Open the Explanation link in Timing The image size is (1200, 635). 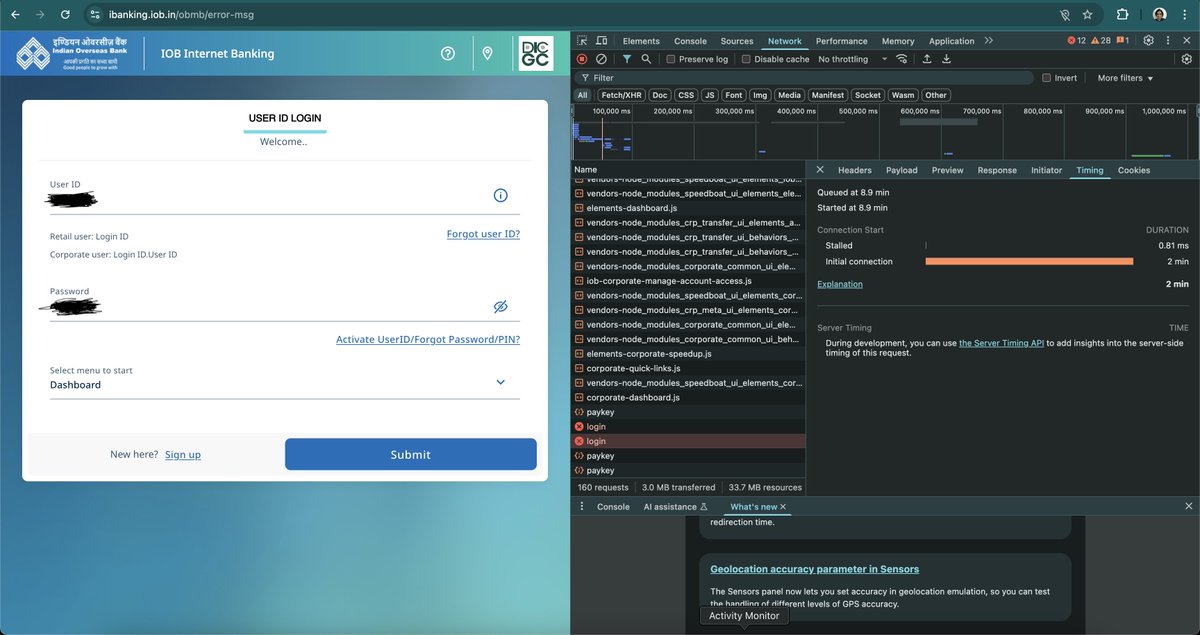tap(840, 284)
